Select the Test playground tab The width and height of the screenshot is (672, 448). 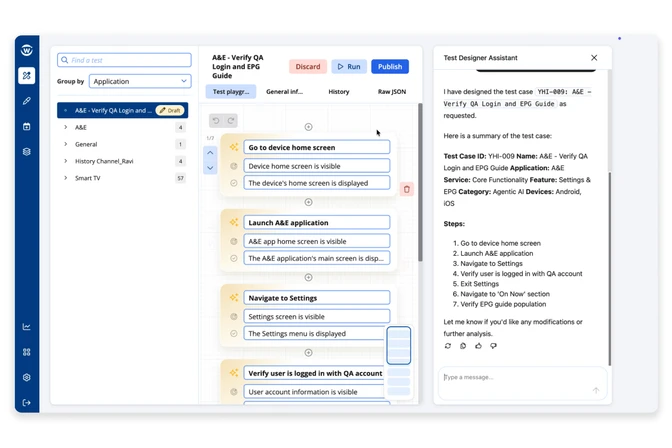tap(231, 91)
